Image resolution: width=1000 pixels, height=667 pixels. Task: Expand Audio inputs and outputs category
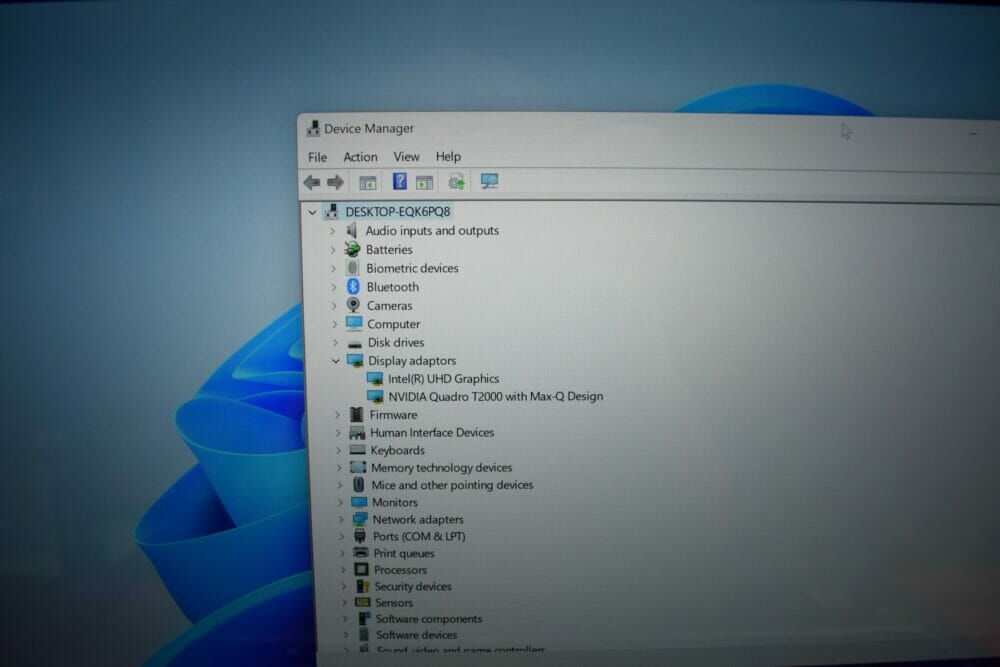click(332, 231)
